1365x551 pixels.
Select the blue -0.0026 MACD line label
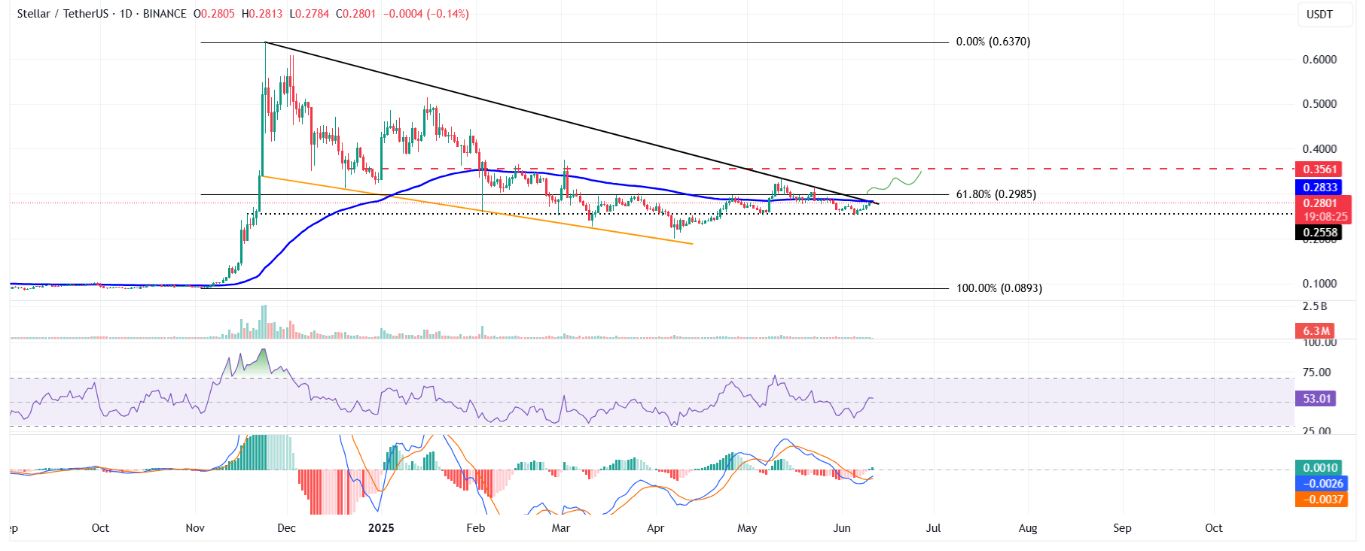(x=1322, y=483)
